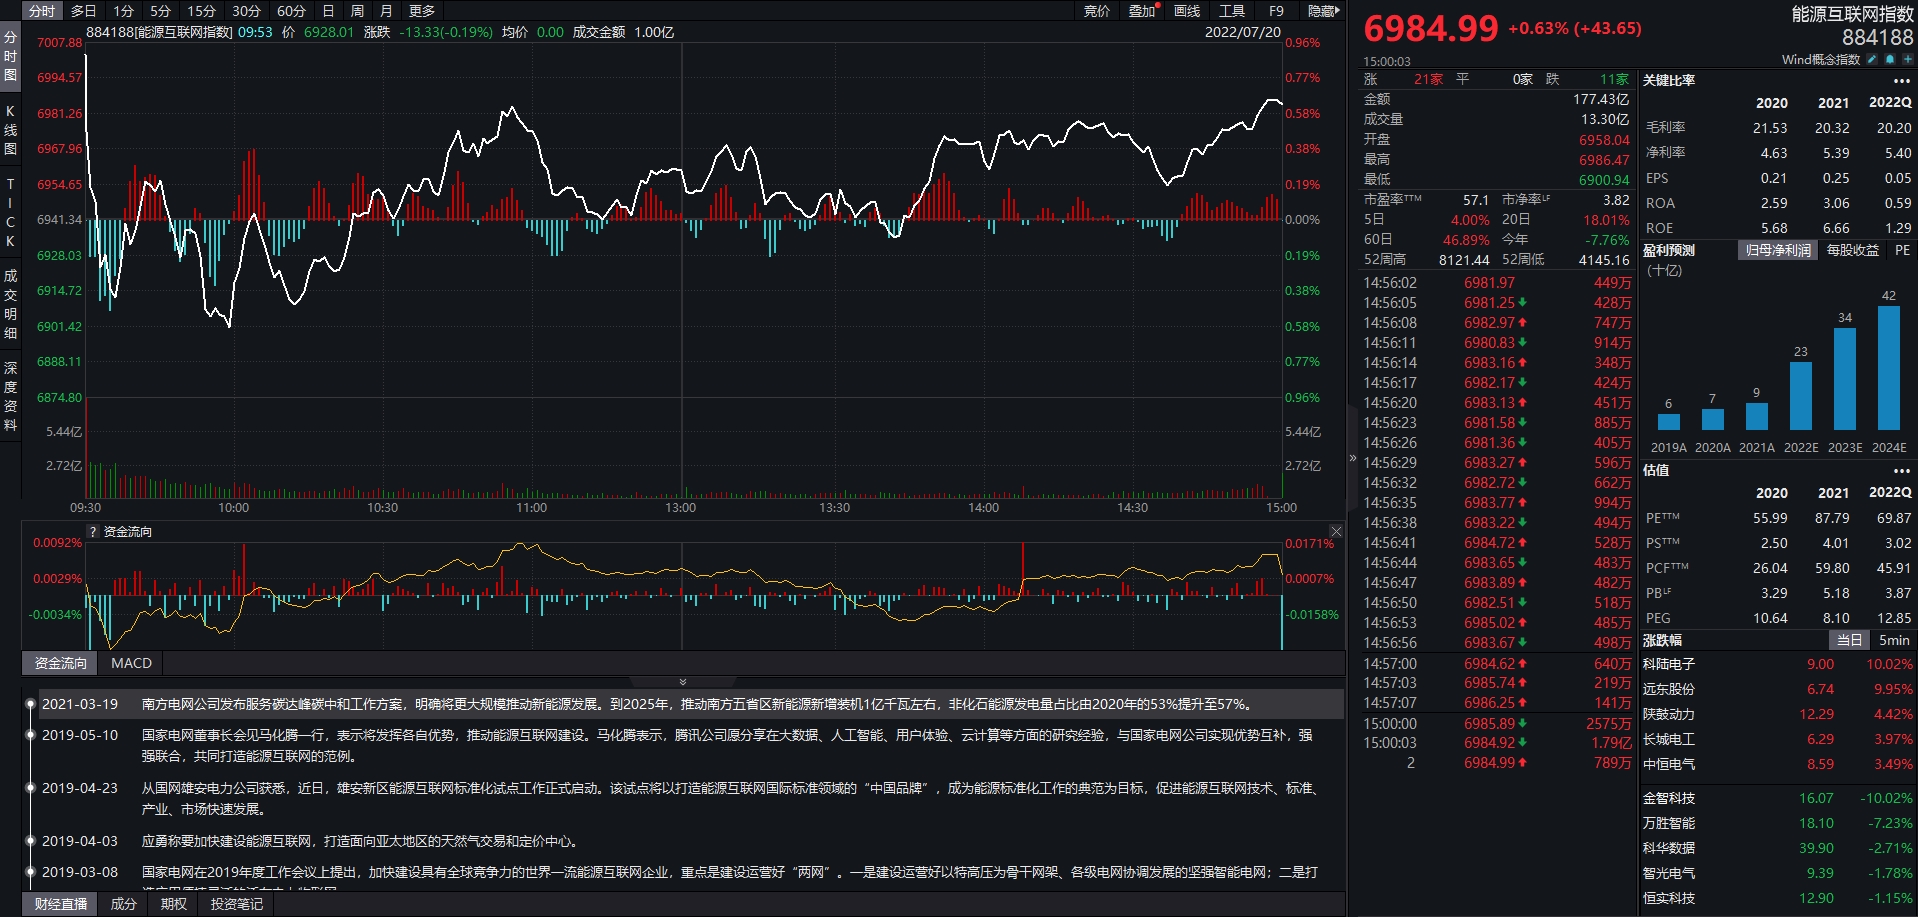
Task: Select the 5分 period
Action: [x=161, y=11]
